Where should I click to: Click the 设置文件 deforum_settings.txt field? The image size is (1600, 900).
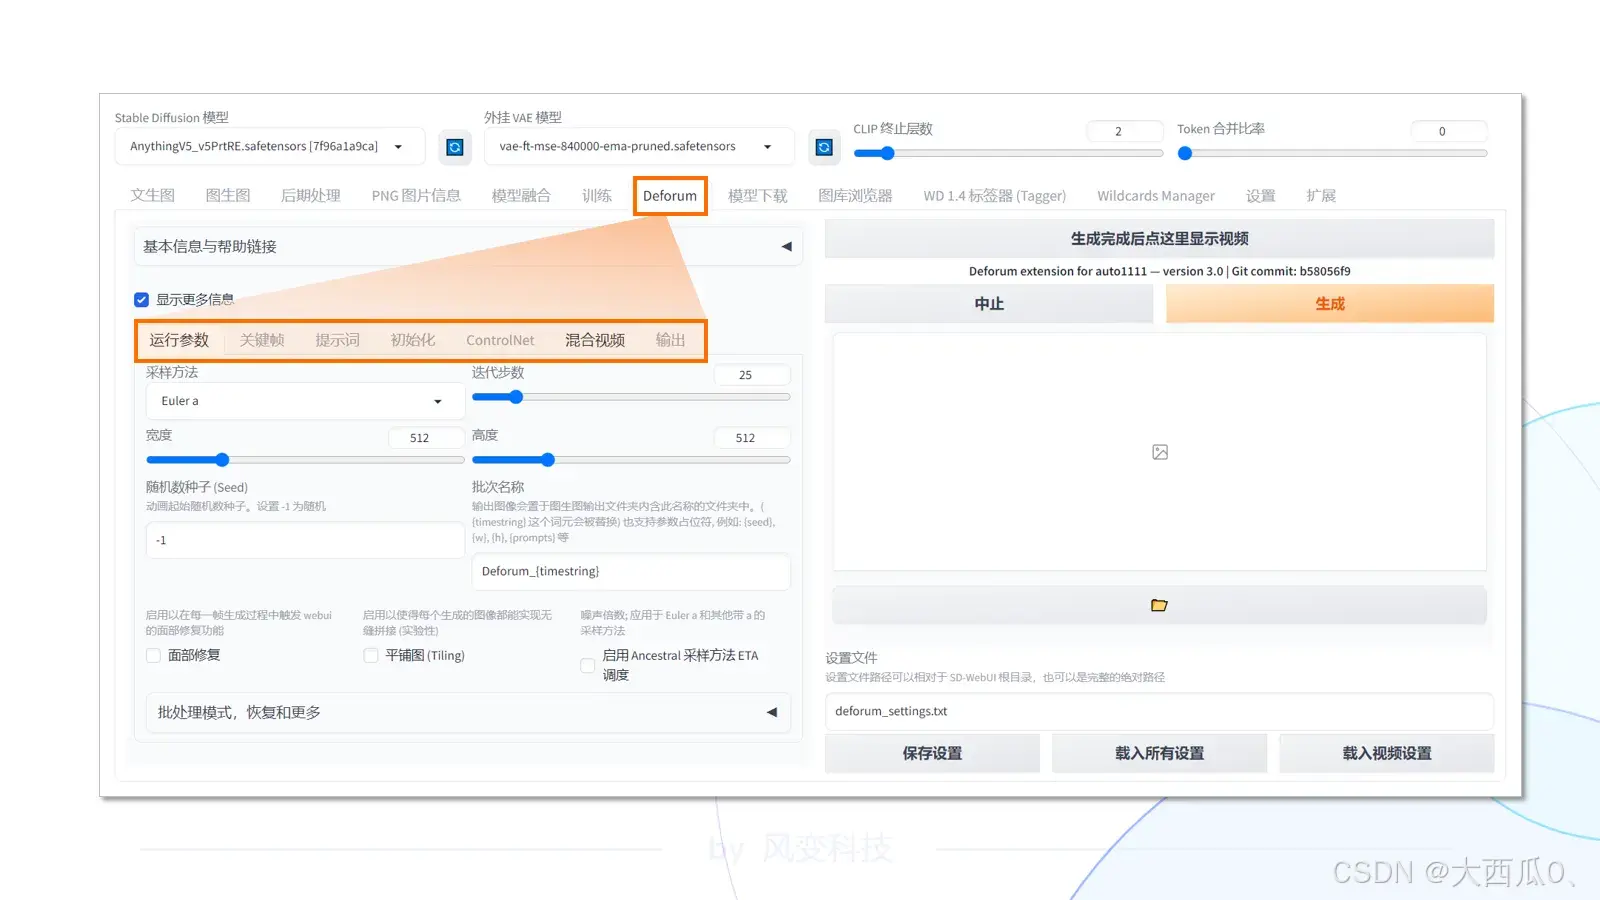(1159, 712)
